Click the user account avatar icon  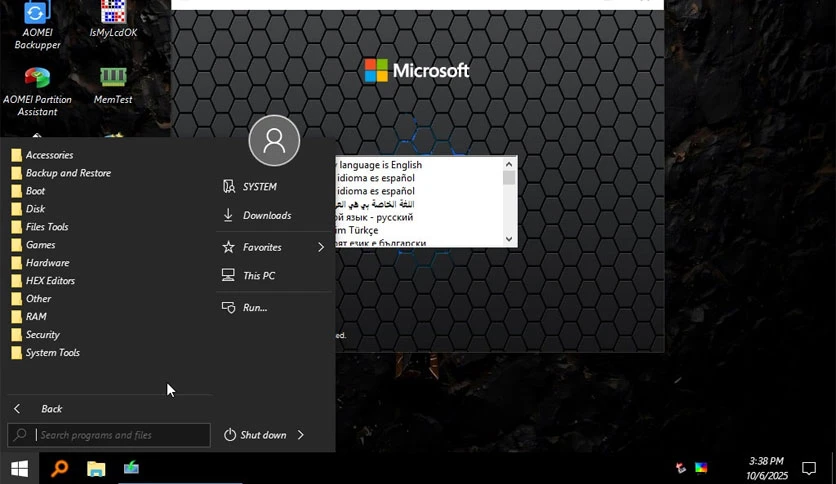tap(274, 141)
